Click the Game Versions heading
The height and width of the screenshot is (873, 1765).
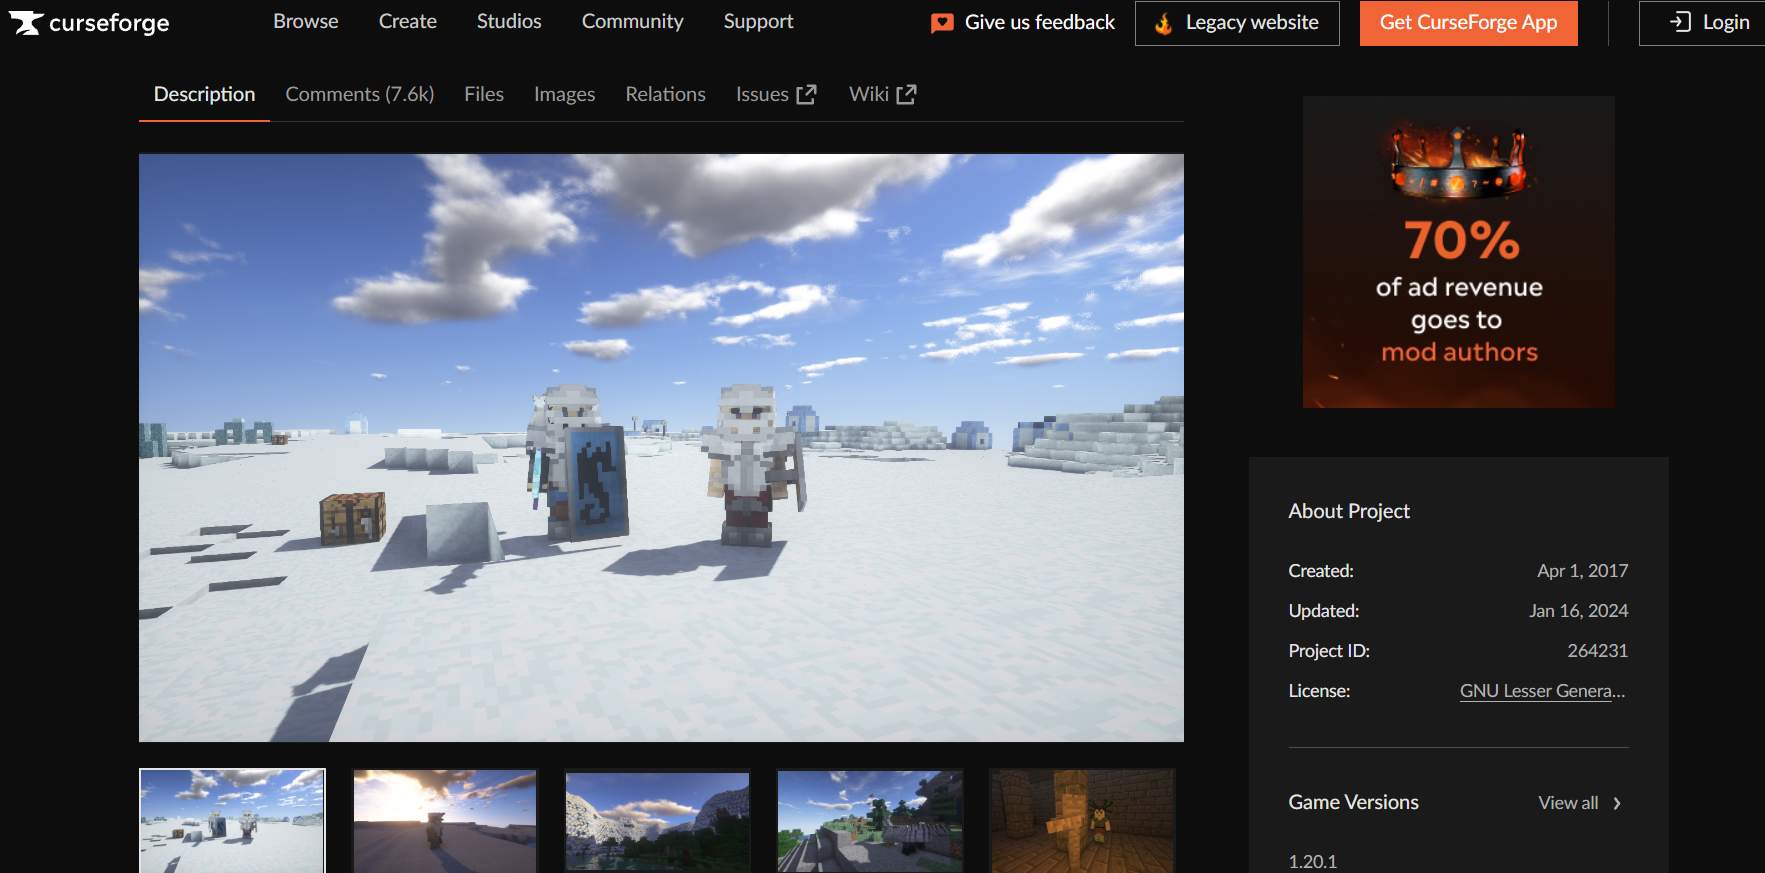[1353, 802]
